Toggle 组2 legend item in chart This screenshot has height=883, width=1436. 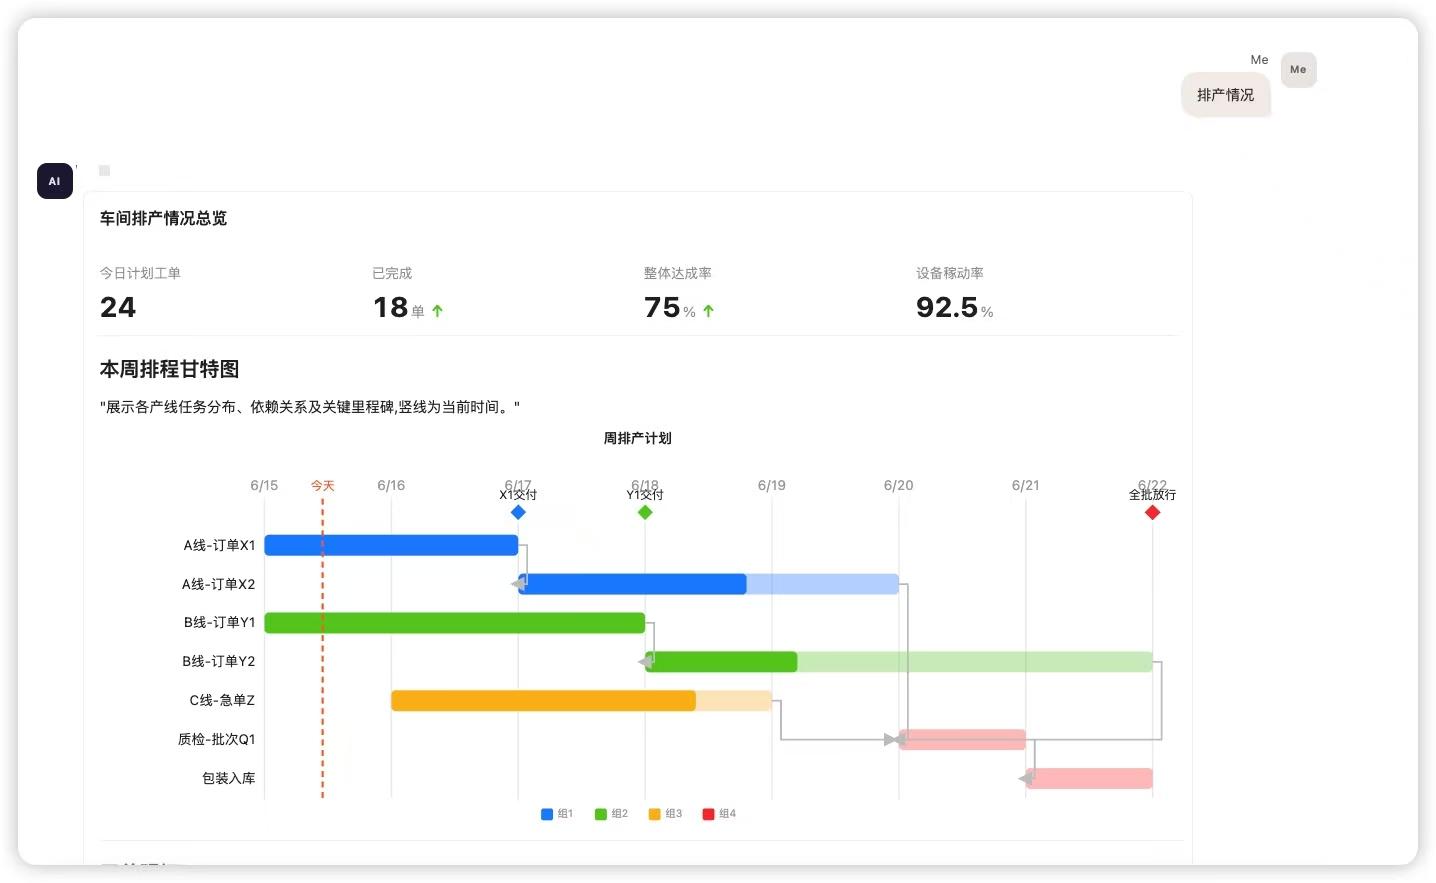point(611,814)
